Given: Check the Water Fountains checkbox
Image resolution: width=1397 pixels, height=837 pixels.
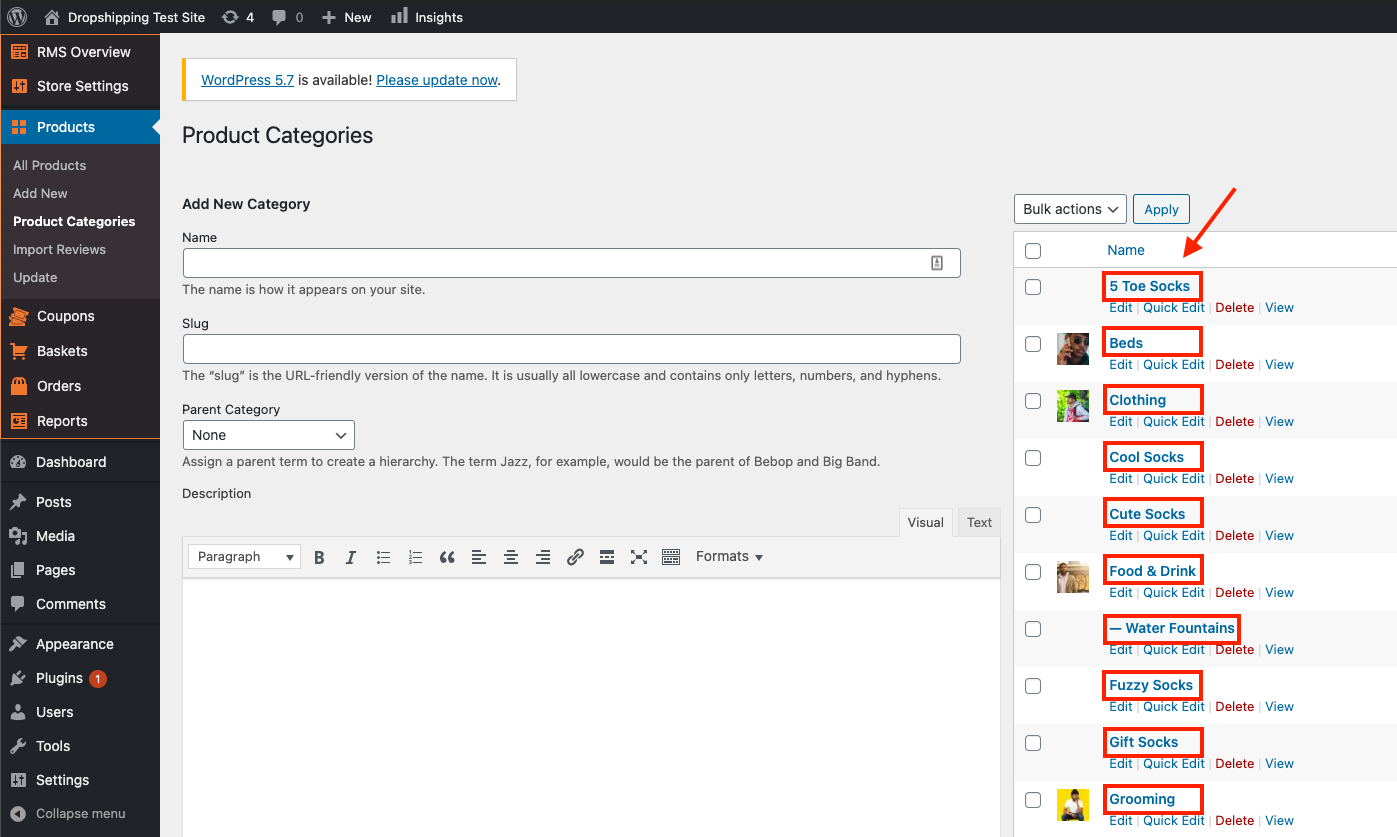Looking at the screenshot, I should (x=1033, y=629).
